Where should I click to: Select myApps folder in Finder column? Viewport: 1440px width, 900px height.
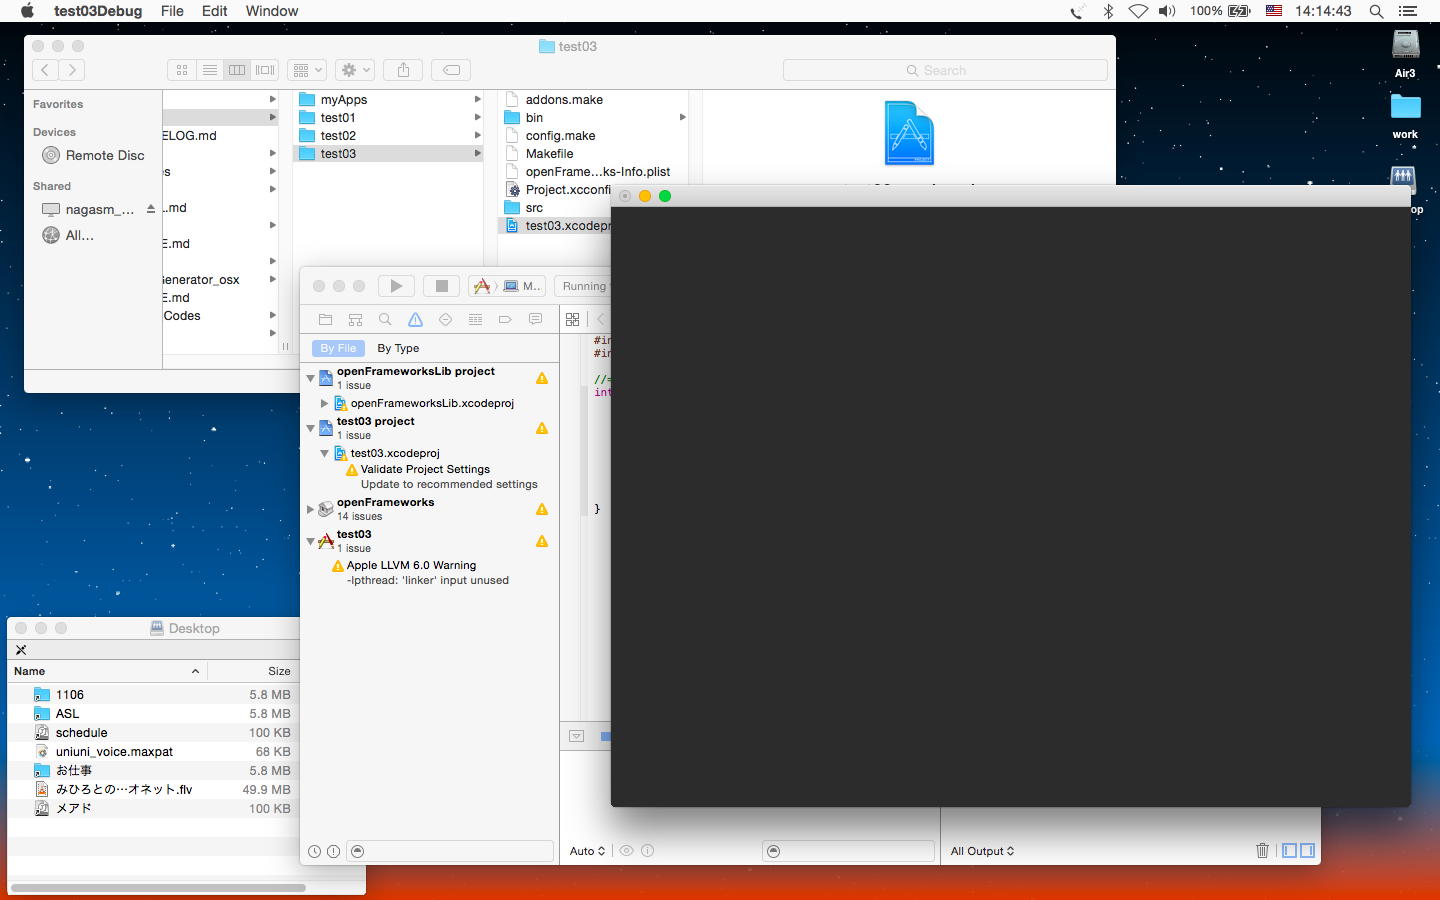[389, 100]
